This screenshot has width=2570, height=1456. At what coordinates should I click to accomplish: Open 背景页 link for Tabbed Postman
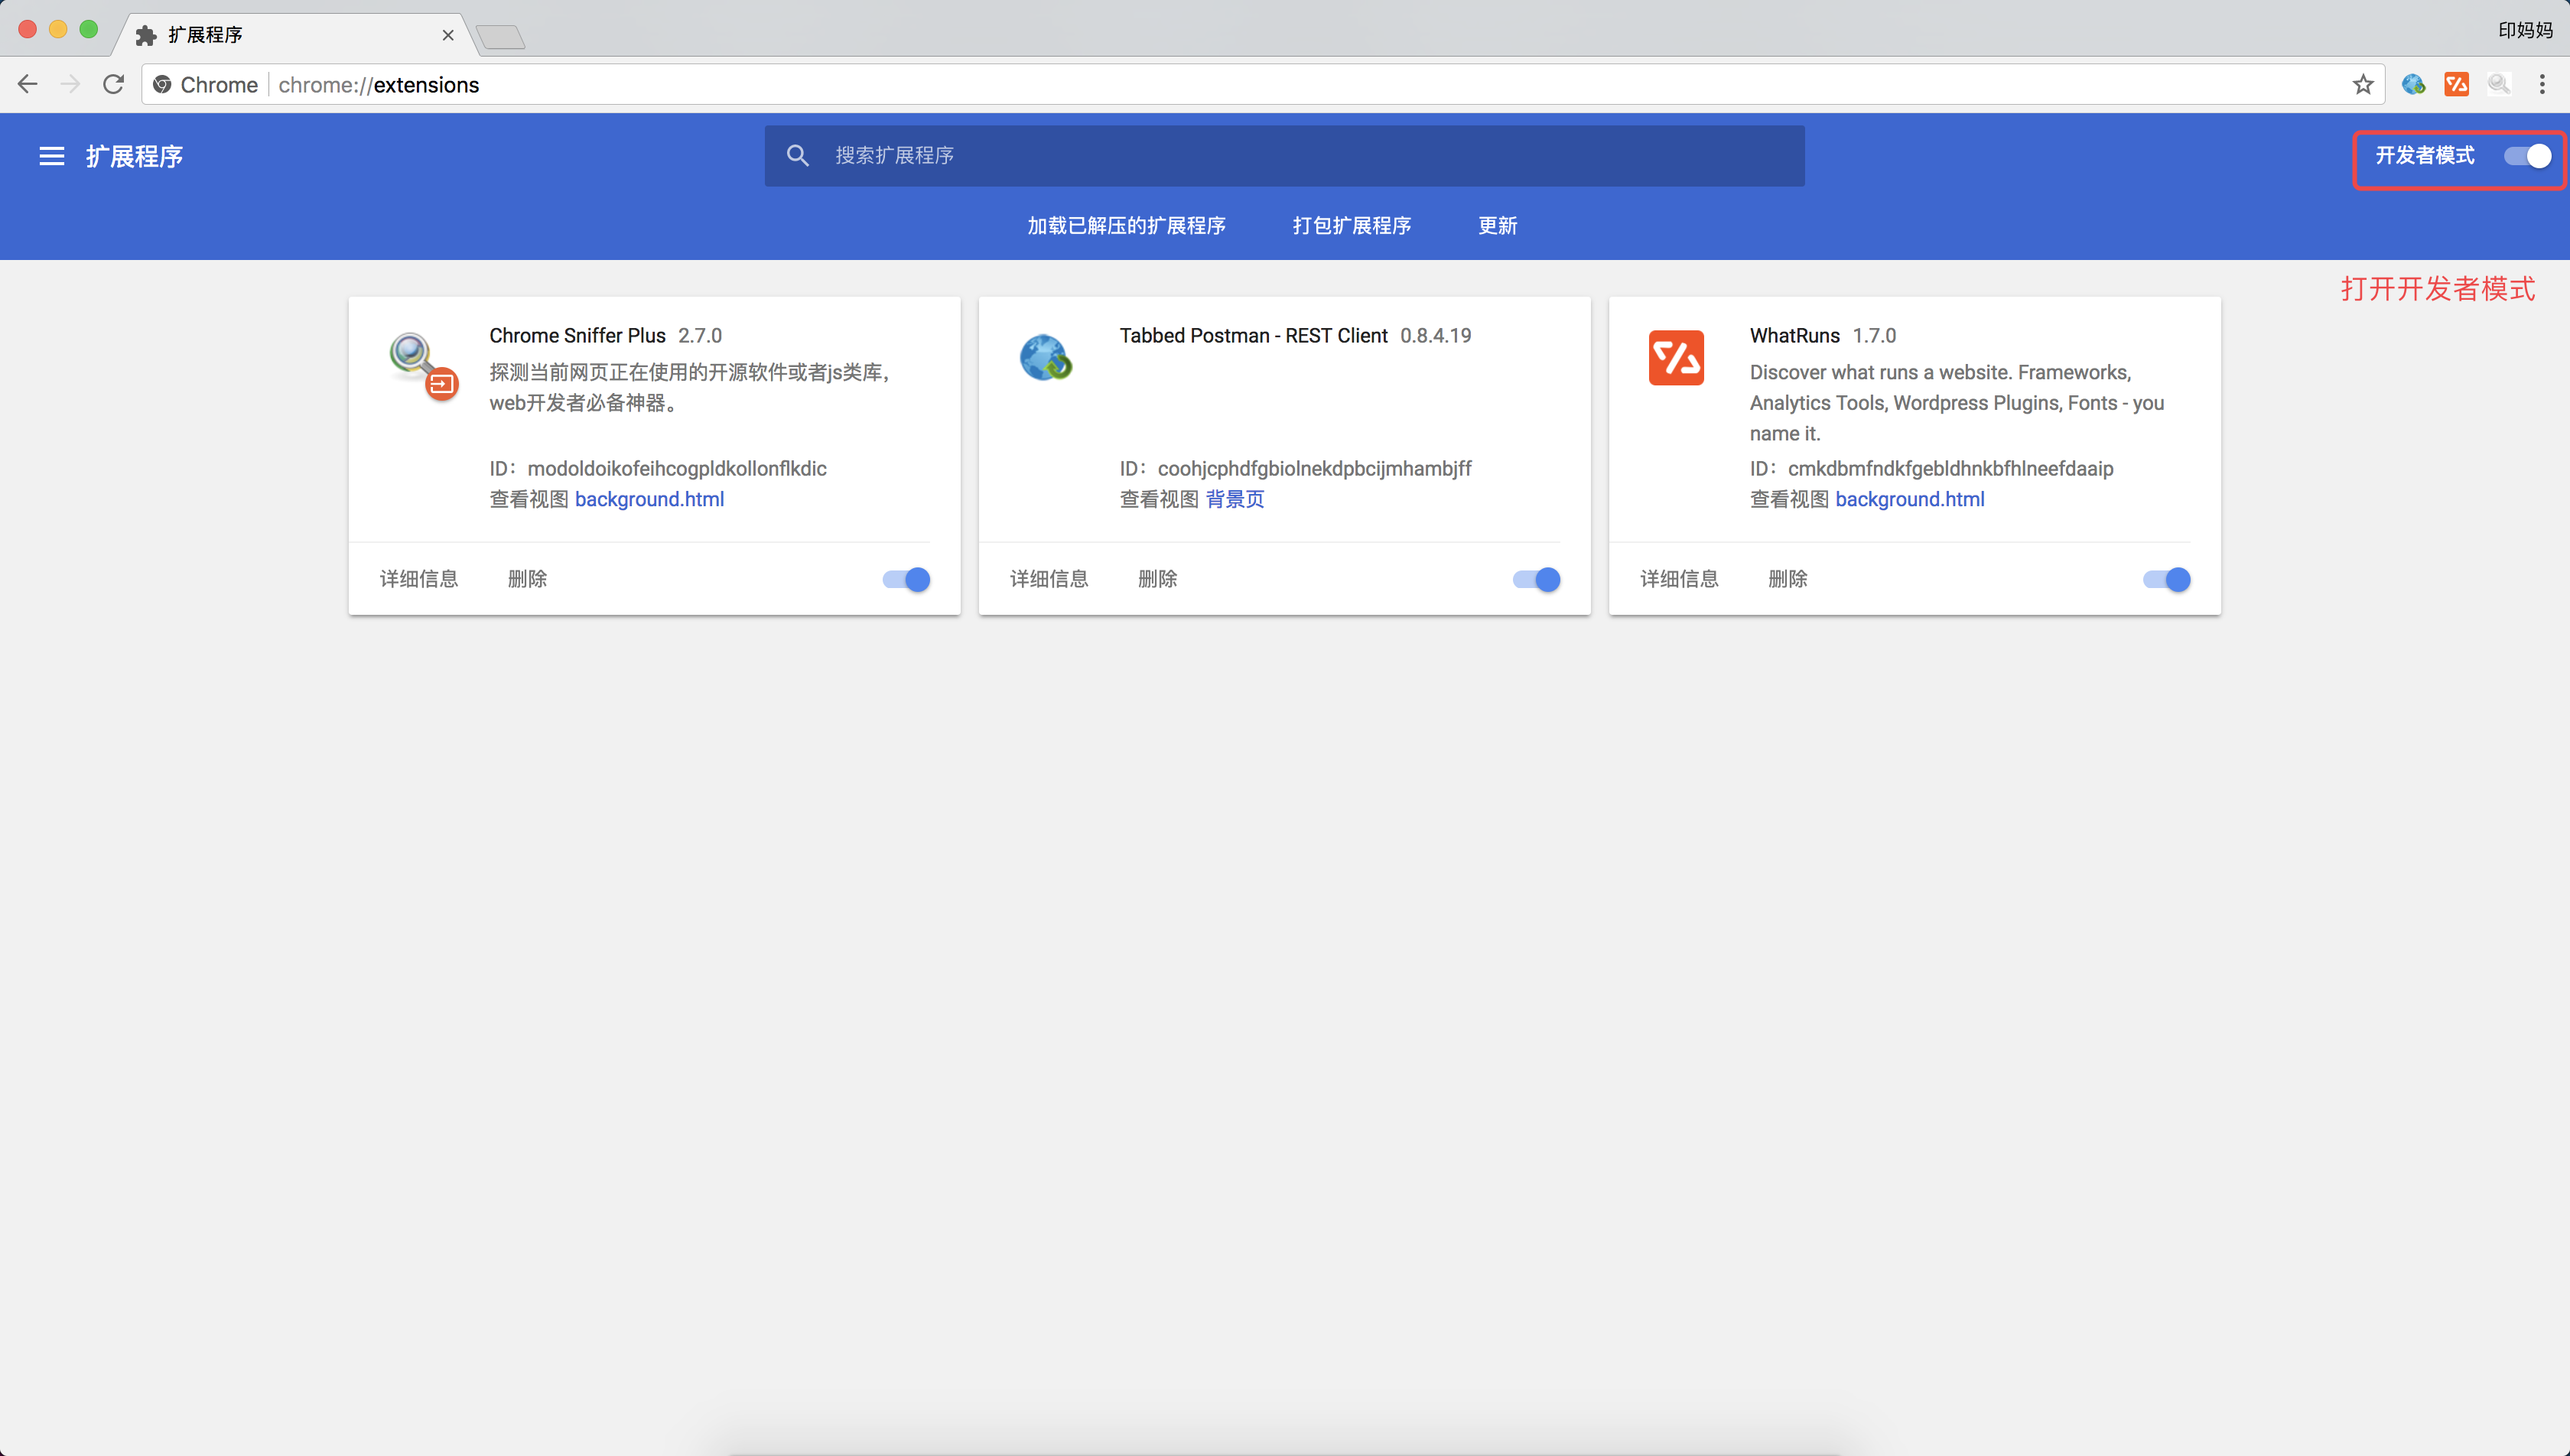1235,499
